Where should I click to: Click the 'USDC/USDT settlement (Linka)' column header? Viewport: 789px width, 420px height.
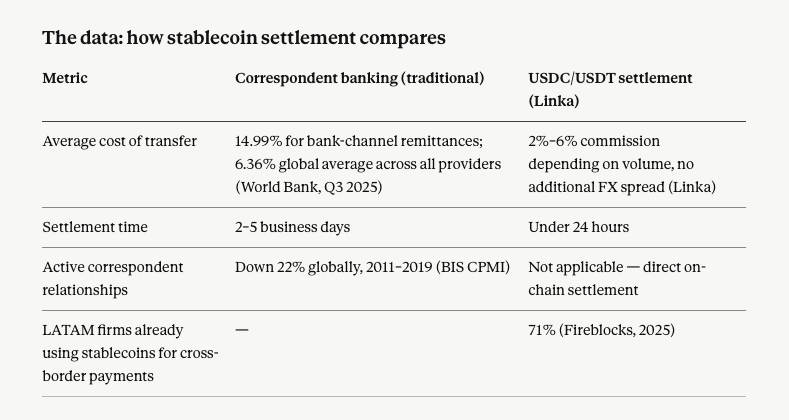pos(610,90)
